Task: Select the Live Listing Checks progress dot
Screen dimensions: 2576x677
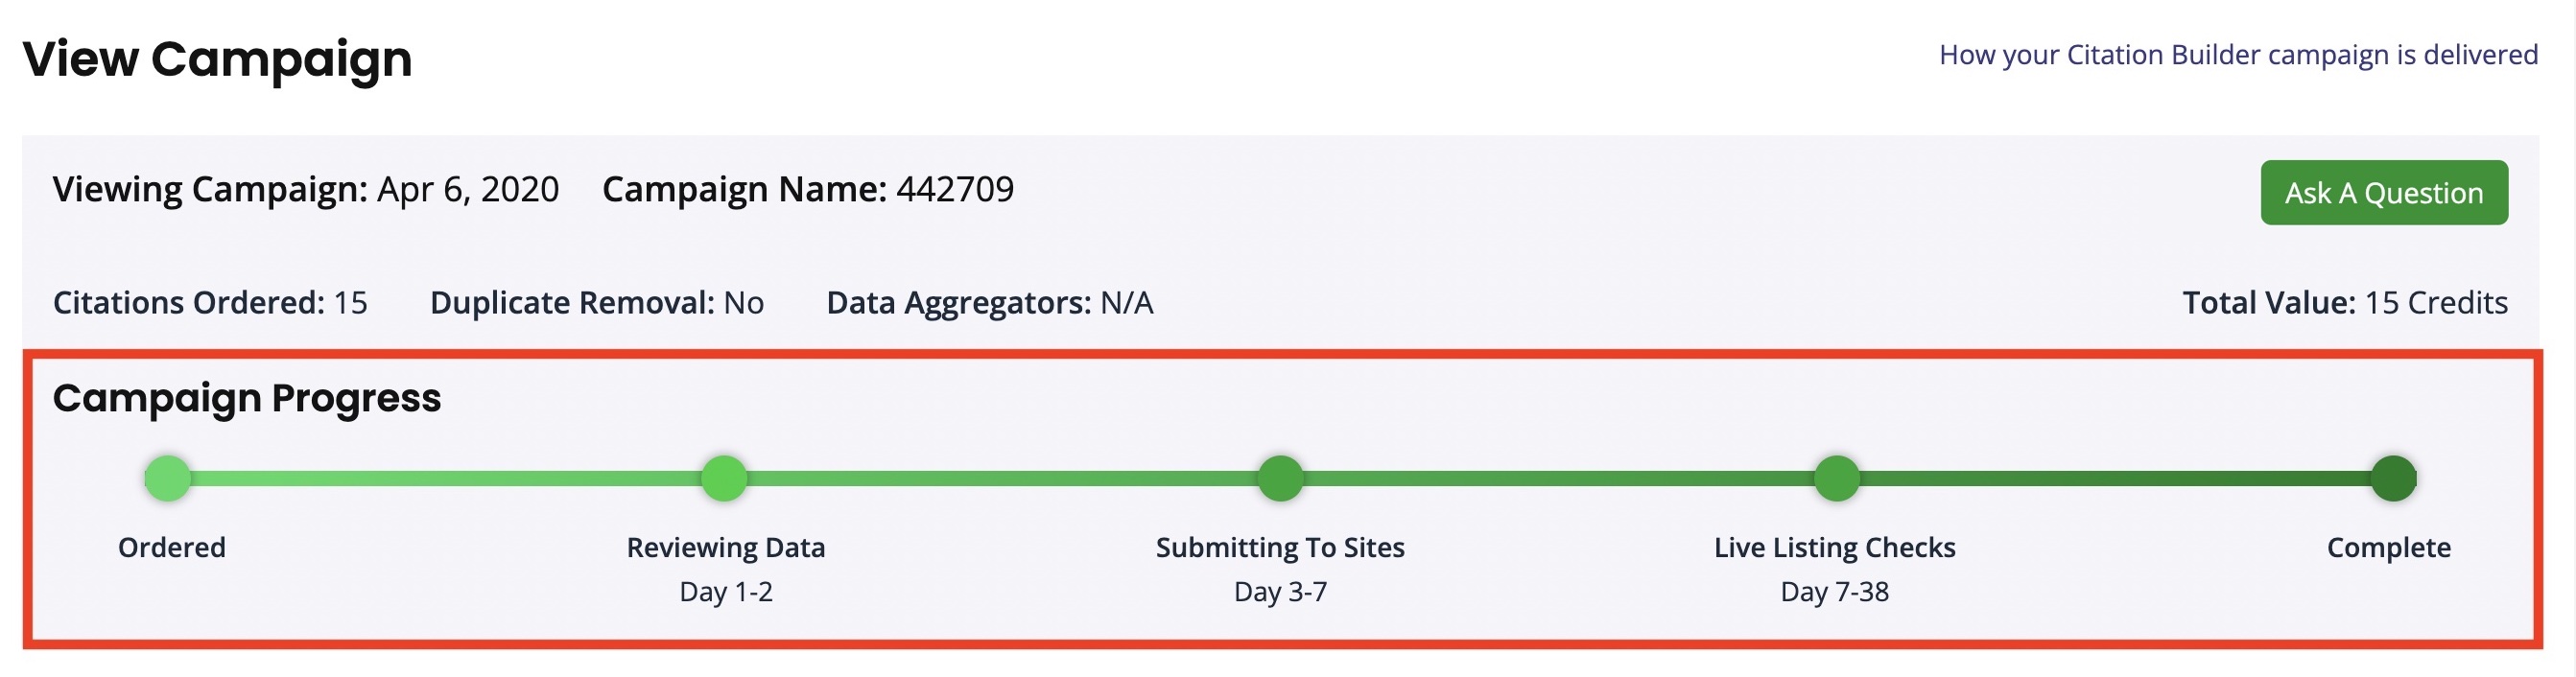Action: [x=1836, y=478]
